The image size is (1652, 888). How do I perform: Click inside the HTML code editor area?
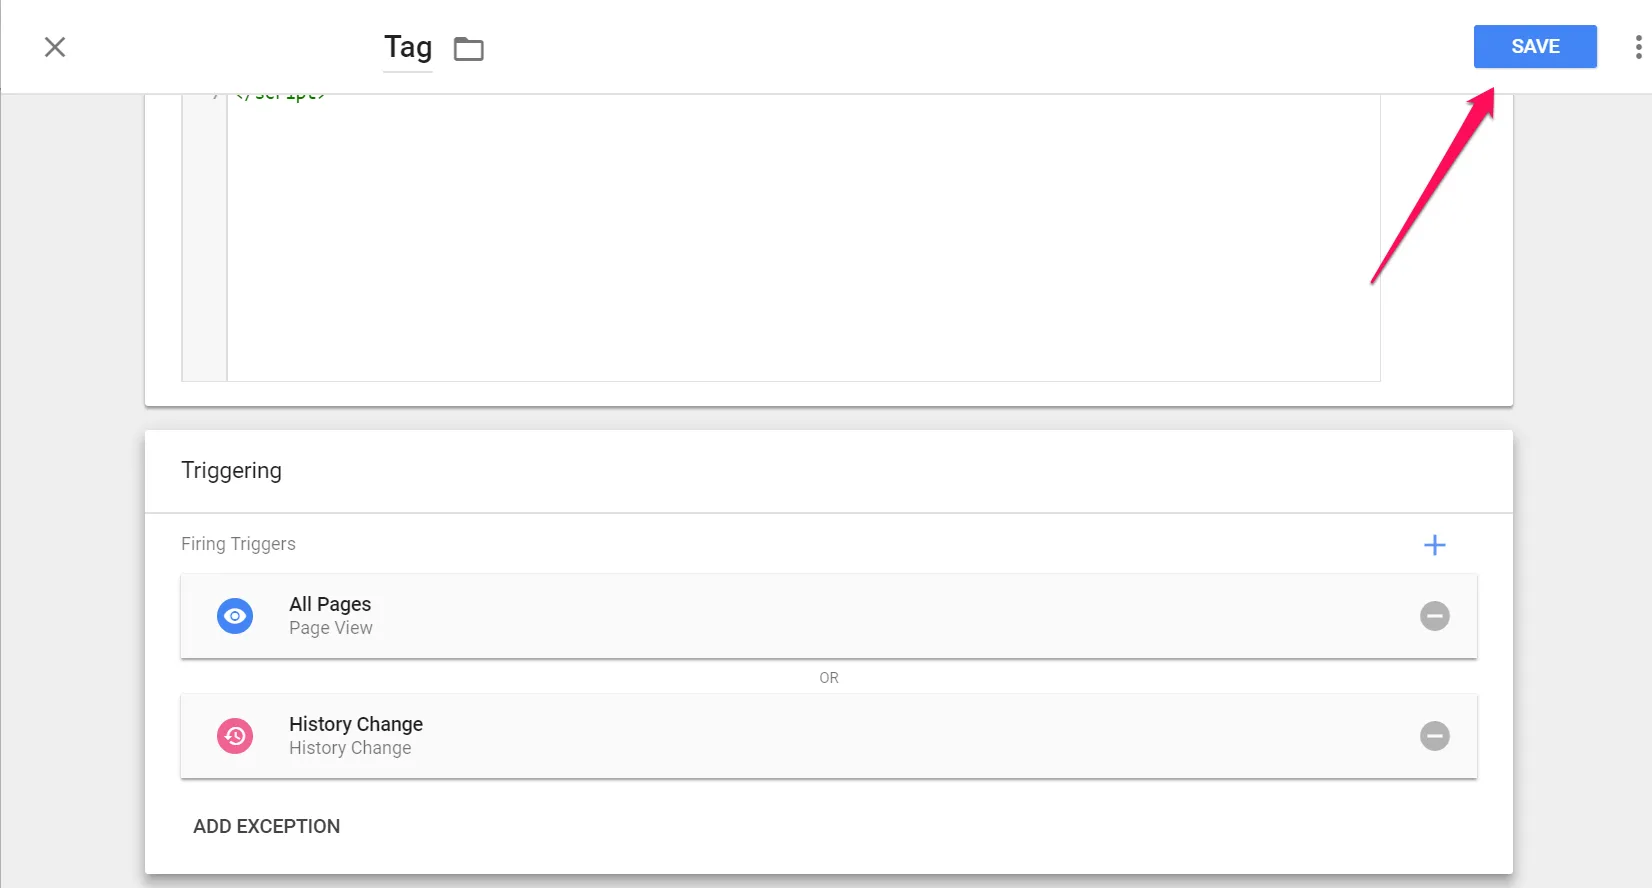[800, 240]
